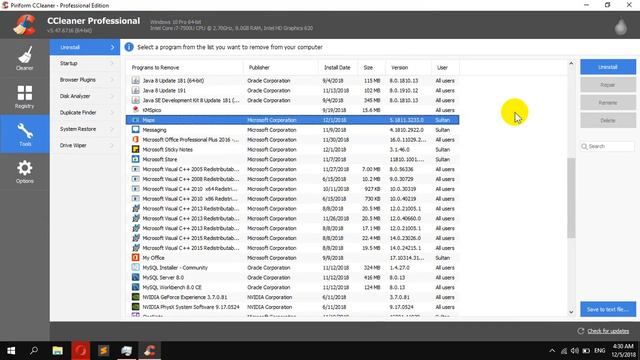Click the Microsoft Office Professional Plus icon
This screenshot has height=360, width=640.
tap(136, 139)
